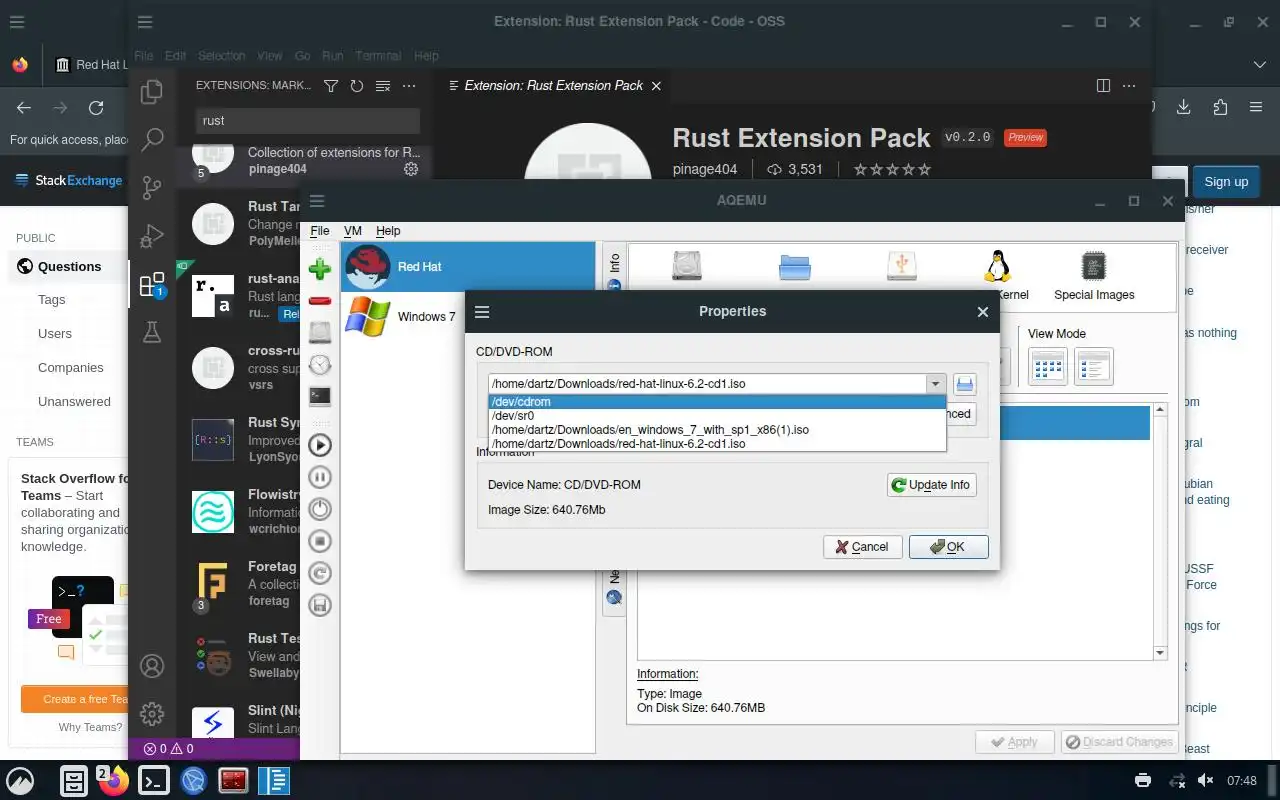This screenshot has width=1280, height=800.
Task: Open VS Code Search icon
Action: coord(152,140)
